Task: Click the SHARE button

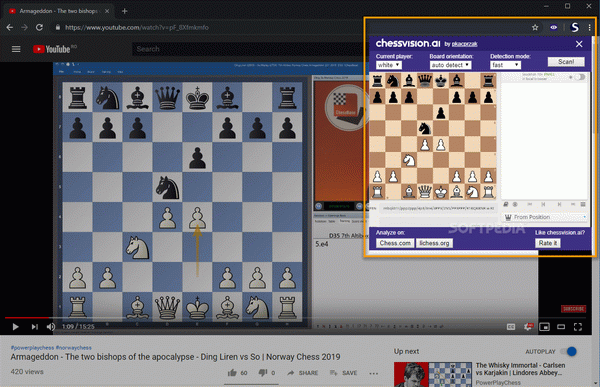Action: tap(303, 372)
